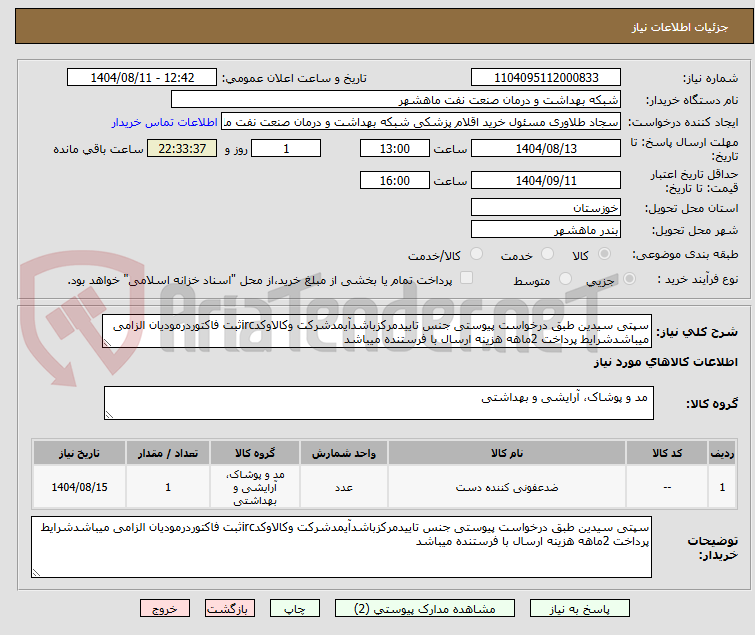
Task: Click the توضیحات خریدار text area
Action: pyautogui.click(x=341, y=547)
